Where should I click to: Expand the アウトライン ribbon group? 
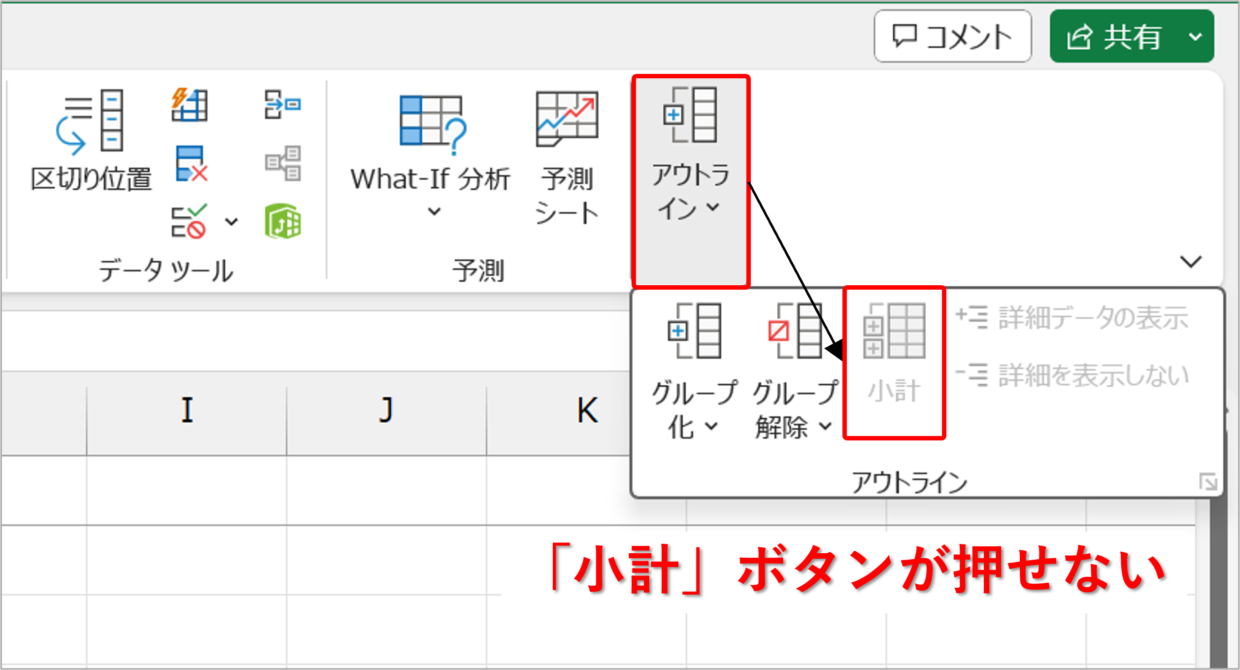point(690,180)
